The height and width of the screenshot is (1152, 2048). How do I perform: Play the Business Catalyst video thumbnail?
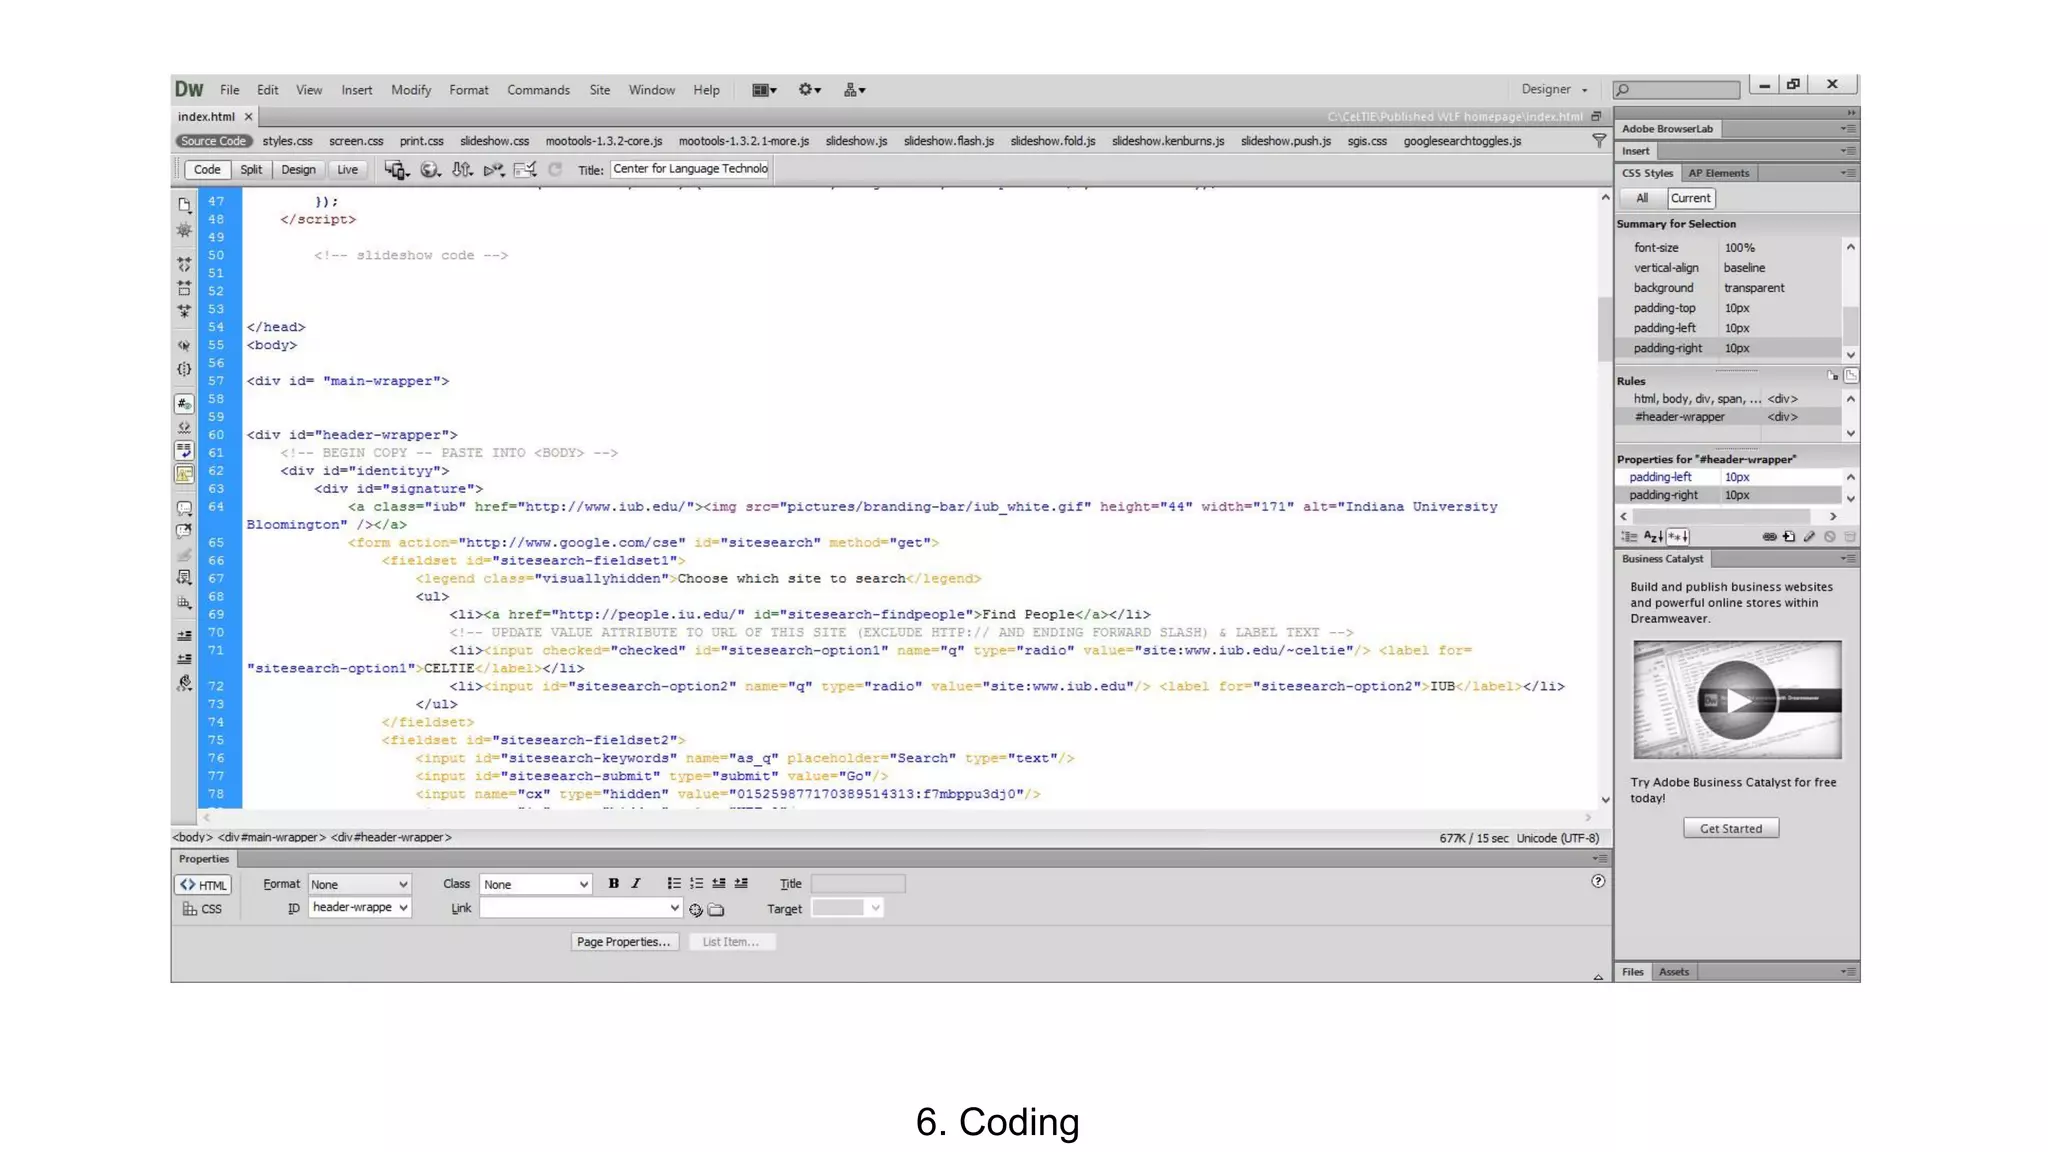coord(1737,700)
